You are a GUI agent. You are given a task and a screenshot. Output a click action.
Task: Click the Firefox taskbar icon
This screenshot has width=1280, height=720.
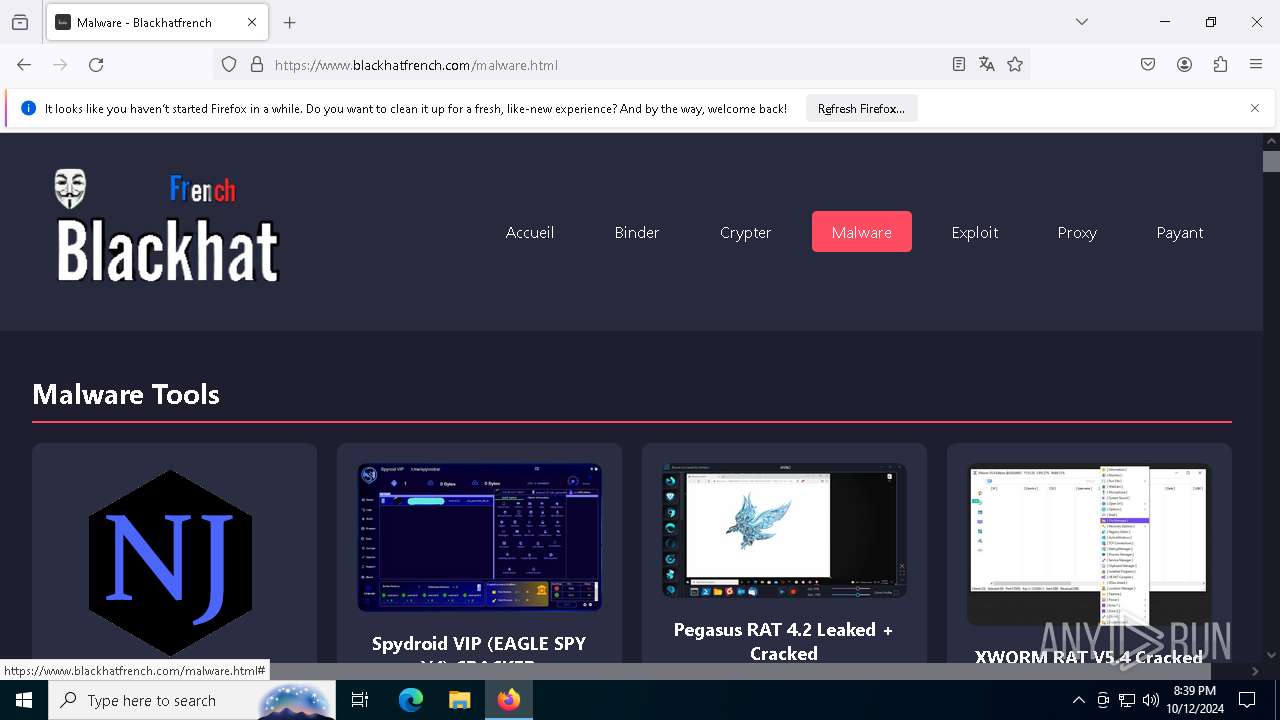click(509, 700)
